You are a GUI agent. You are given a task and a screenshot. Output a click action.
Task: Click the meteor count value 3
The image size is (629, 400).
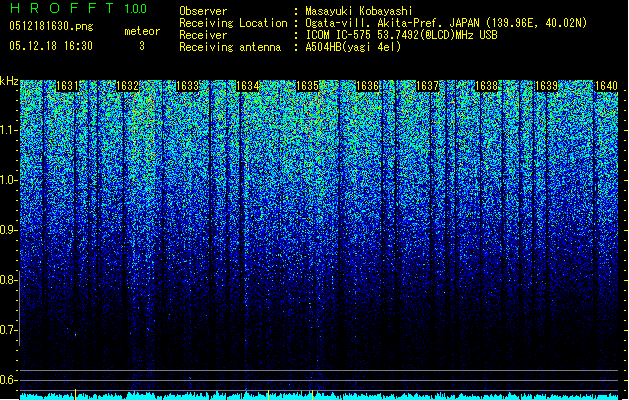click(x=142, y=46)
